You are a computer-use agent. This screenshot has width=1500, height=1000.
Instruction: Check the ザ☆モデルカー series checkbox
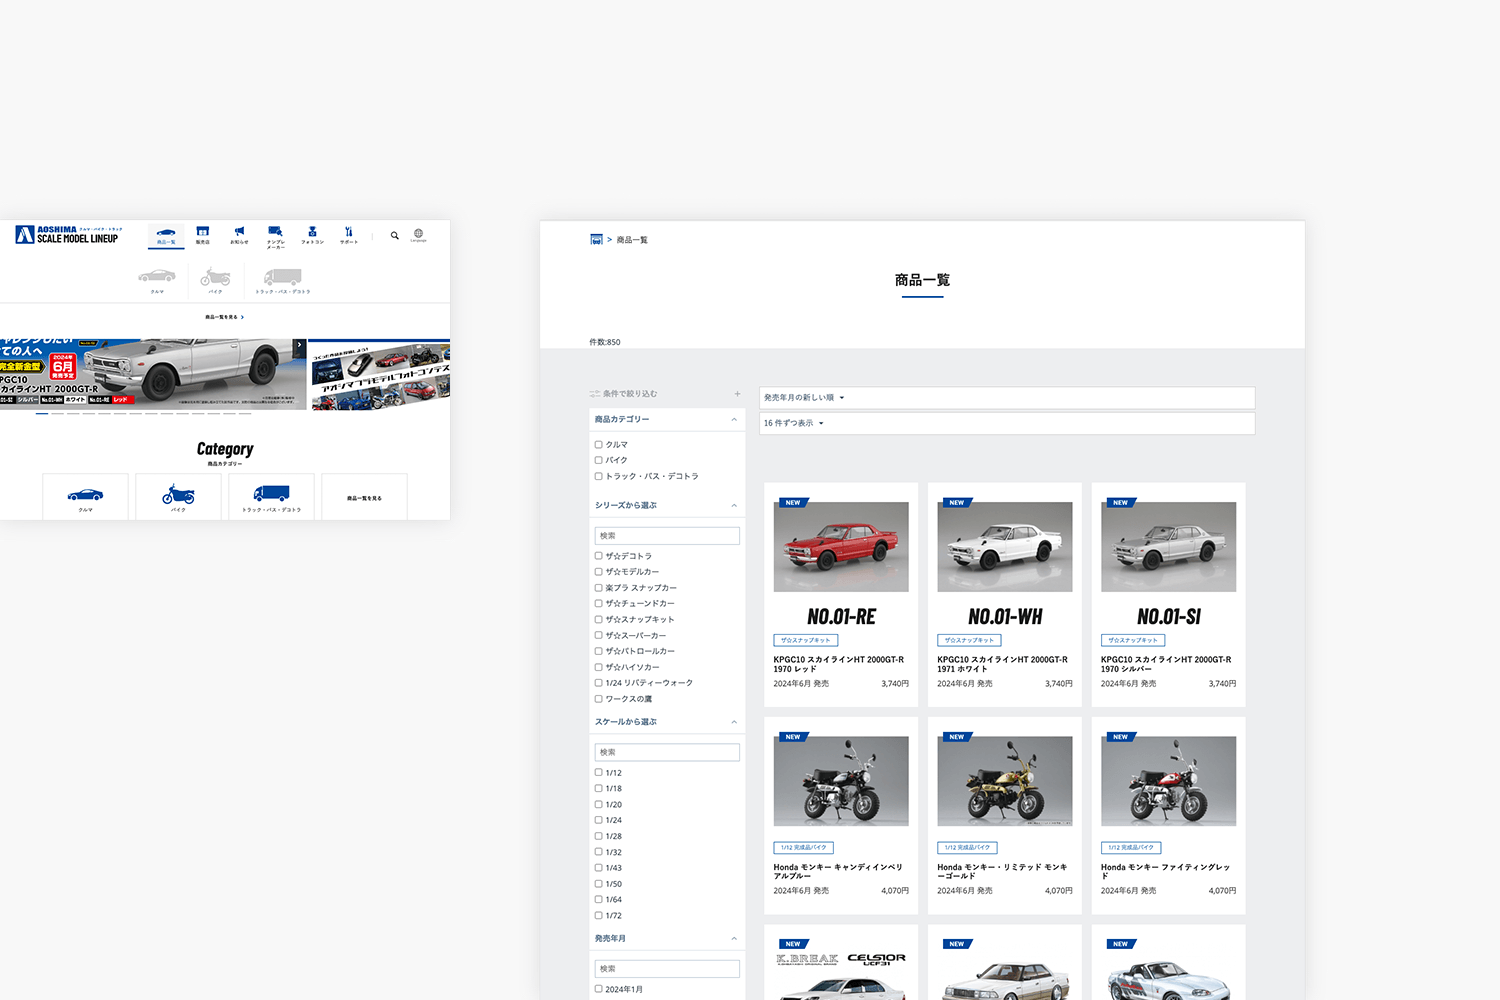click(598, 572)
